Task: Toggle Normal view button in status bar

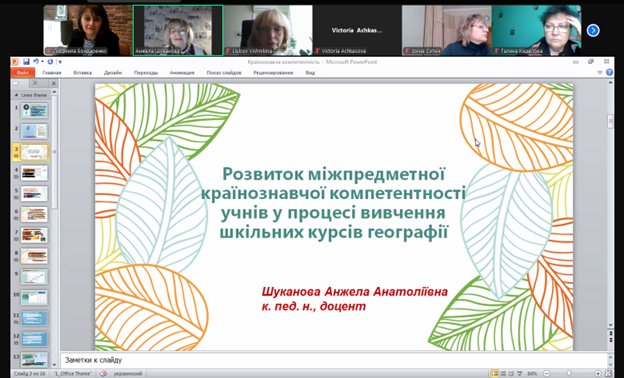Action: pyautogui.click(x=495, y=374)
